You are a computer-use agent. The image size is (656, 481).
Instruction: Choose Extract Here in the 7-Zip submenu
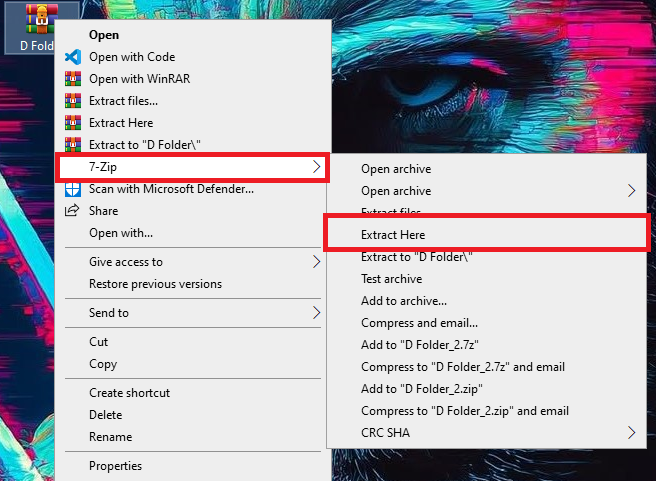pos(393,235)
